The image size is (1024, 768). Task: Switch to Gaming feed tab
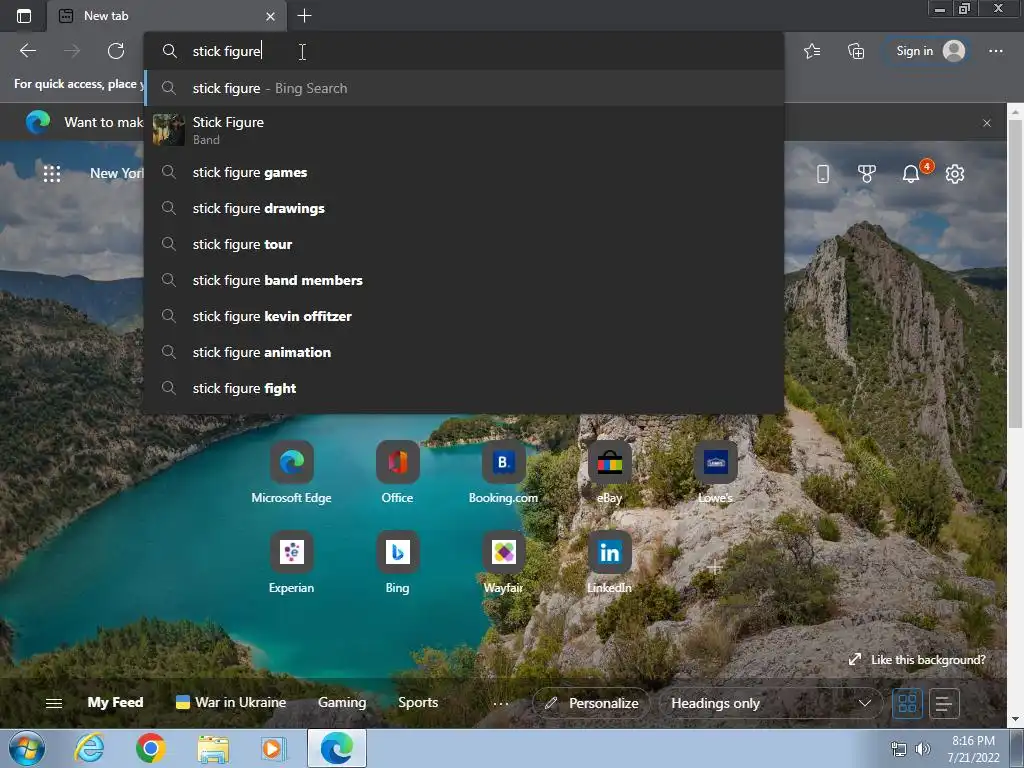tap(342, 703)
